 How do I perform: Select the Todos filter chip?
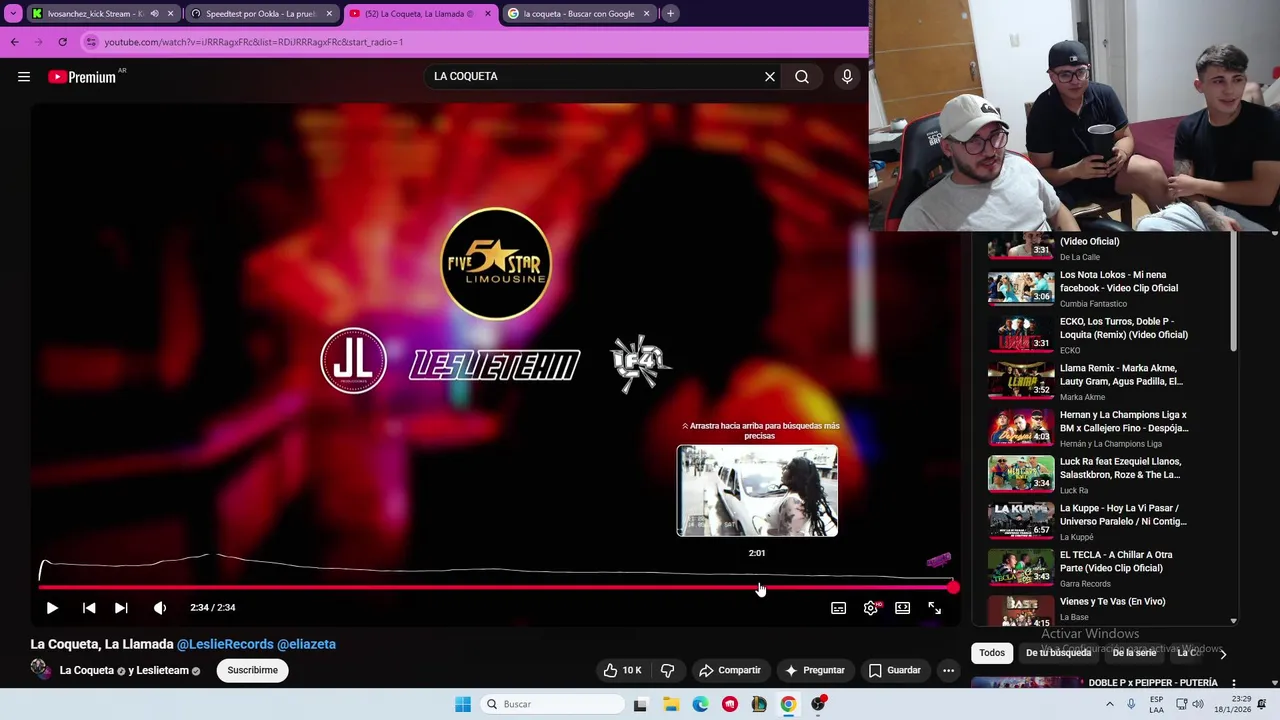[992, 653]
